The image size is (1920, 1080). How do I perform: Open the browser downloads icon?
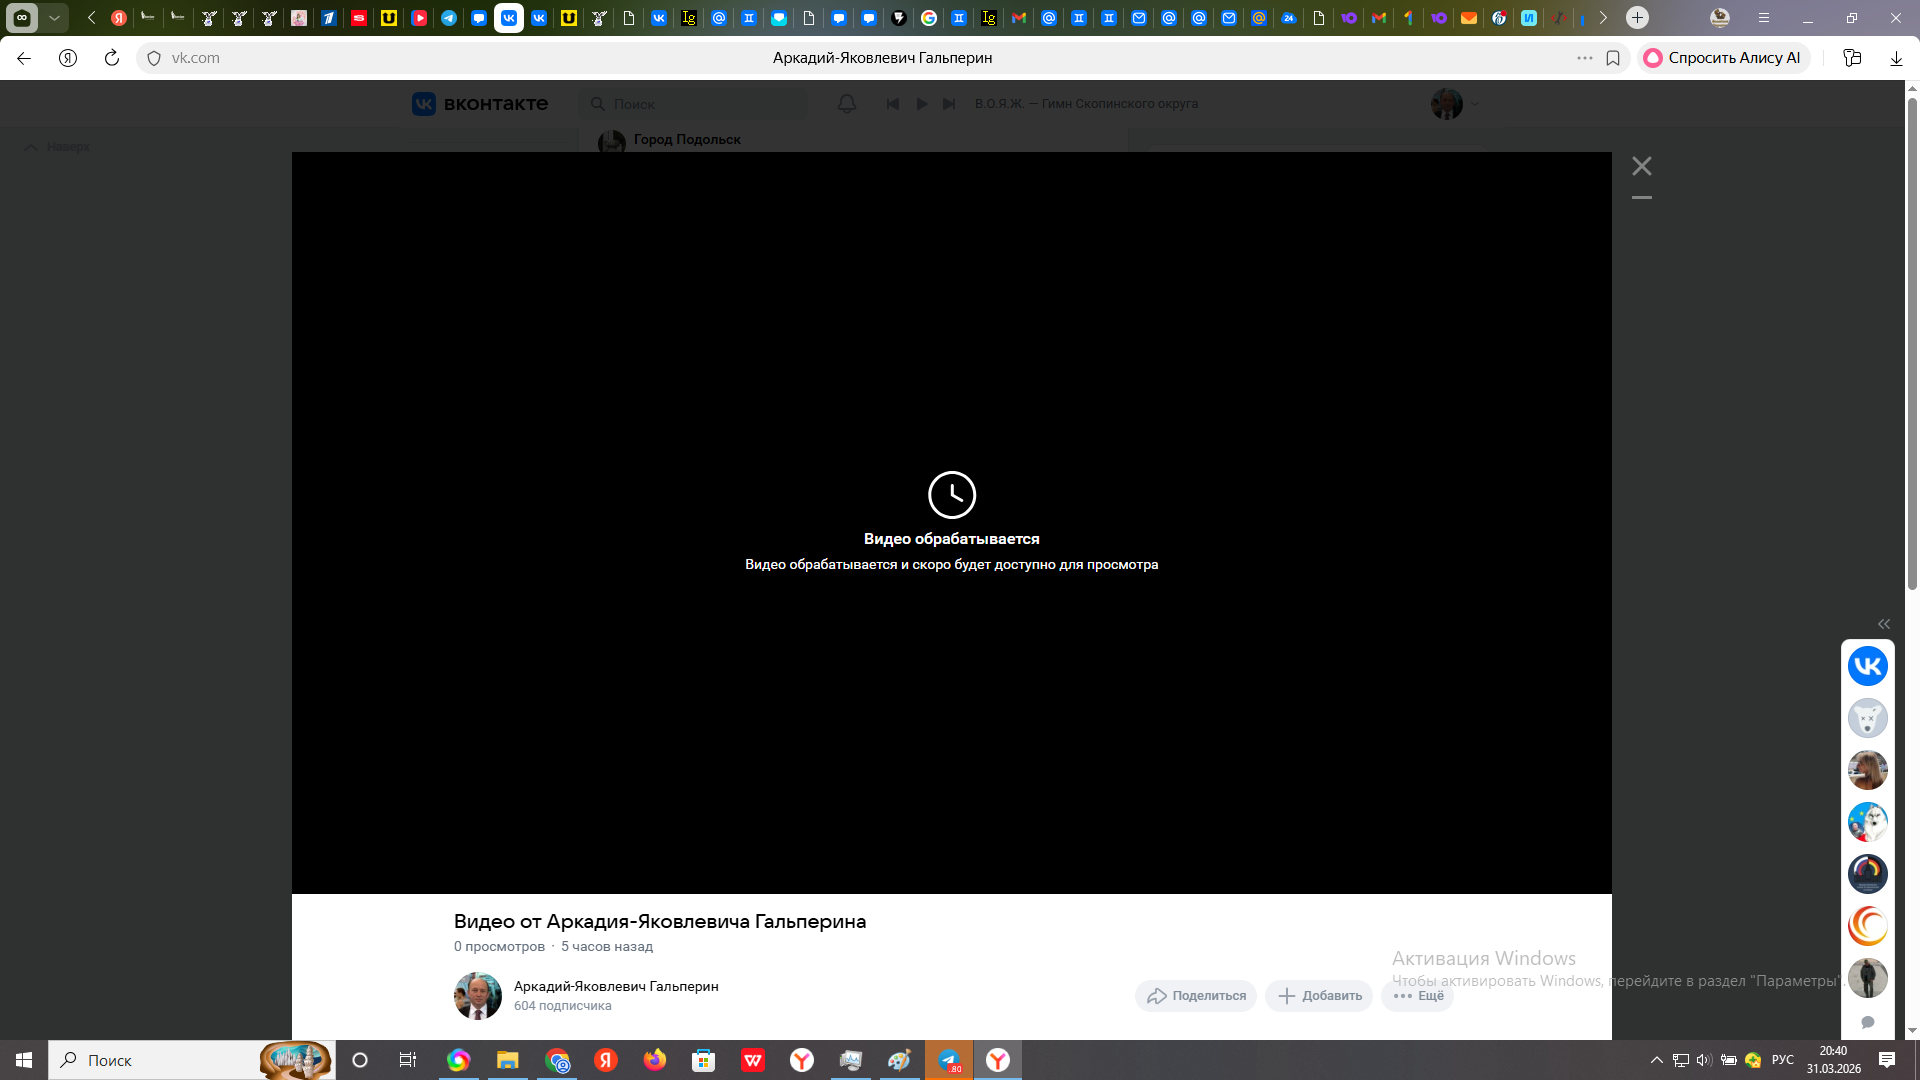pos(1896,58)
